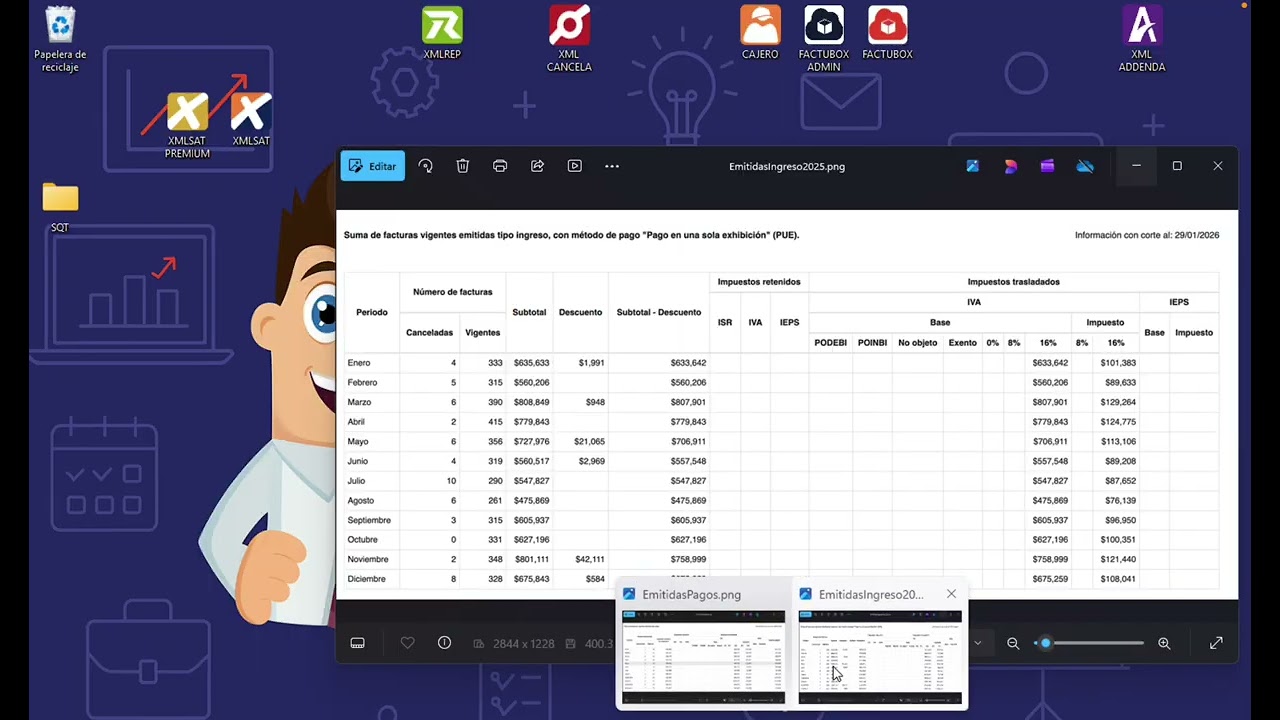Screen dimensions: 1280x720
Task: Click the 'Noviembre' period cell
Action: point(368,559)
